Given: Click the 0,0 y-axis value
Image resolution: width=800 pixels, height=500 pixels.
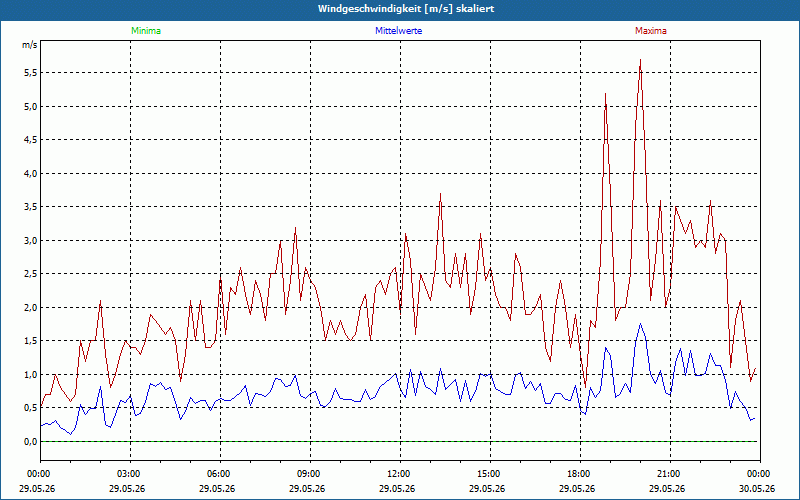Looking at the screenshot, I should [x=31, y=442].
